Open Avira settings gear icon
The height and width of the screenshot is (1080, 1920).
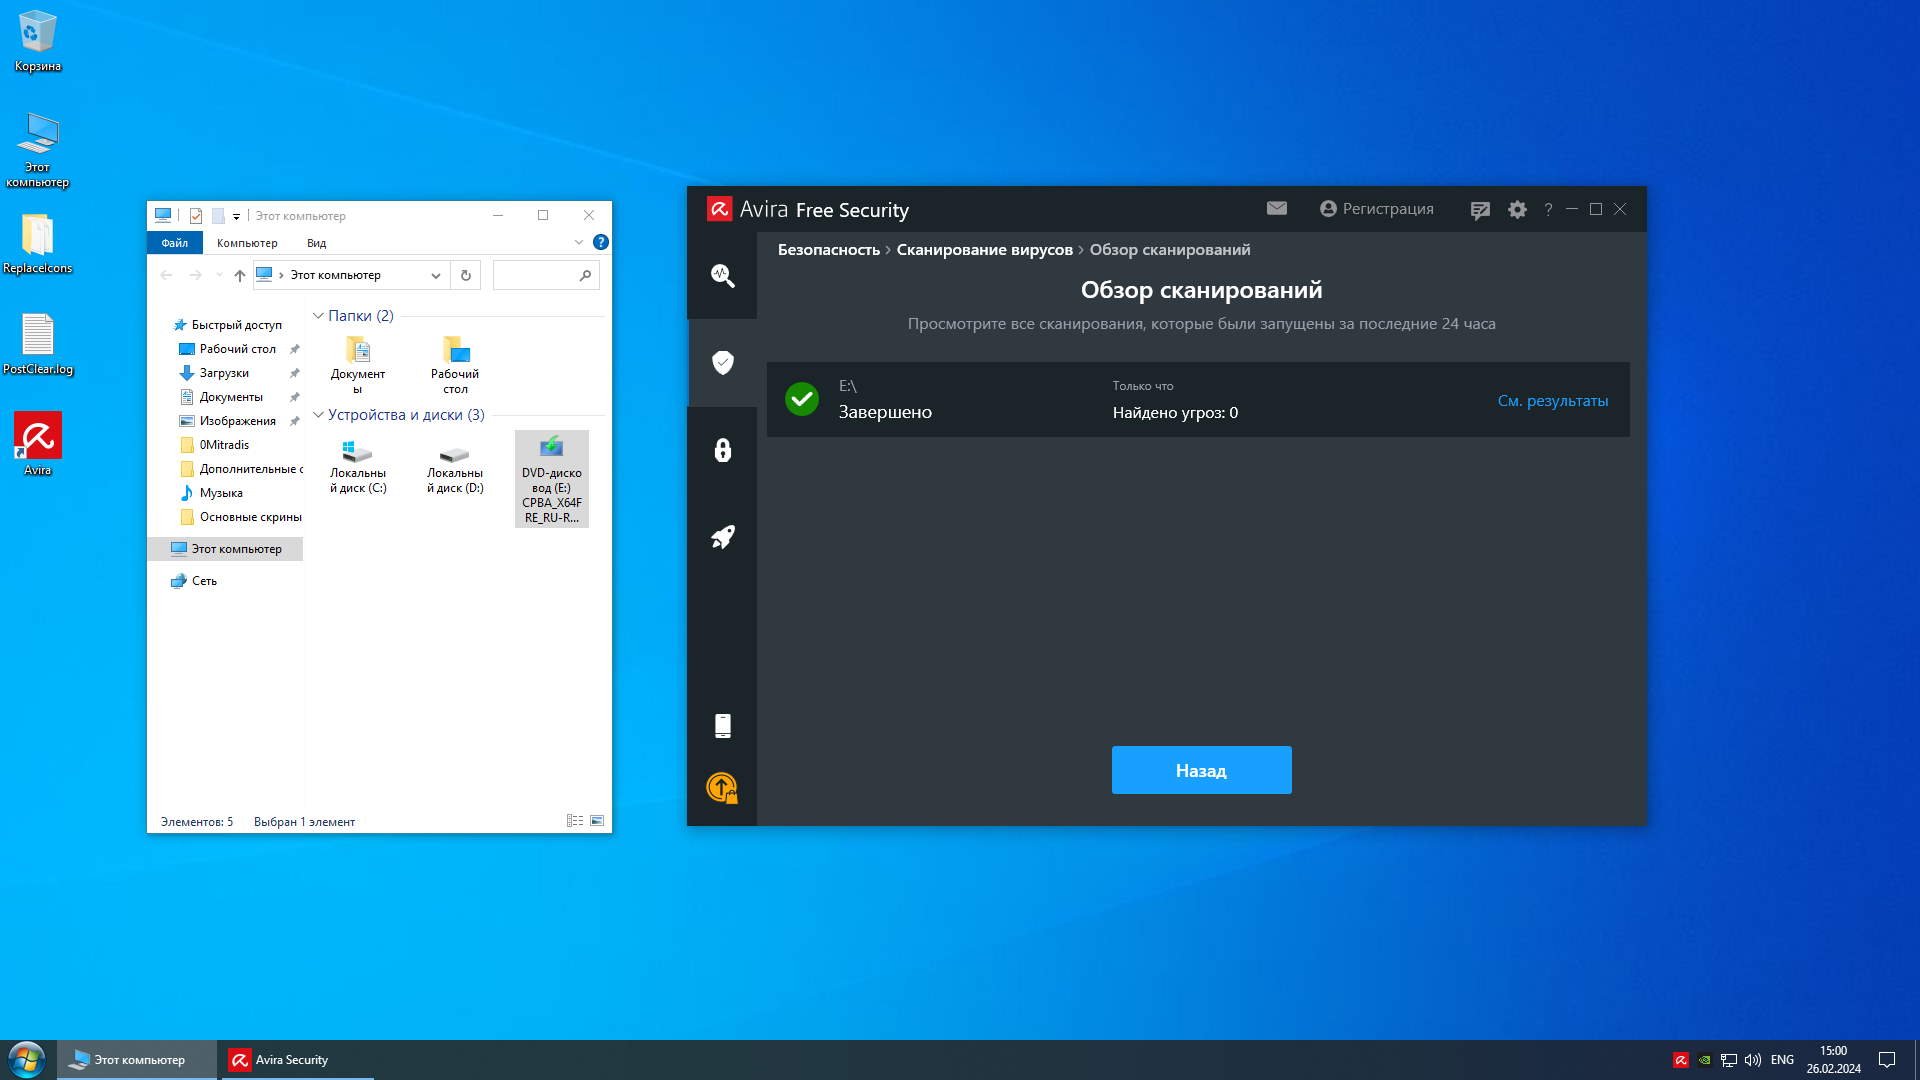[1517, 209]
